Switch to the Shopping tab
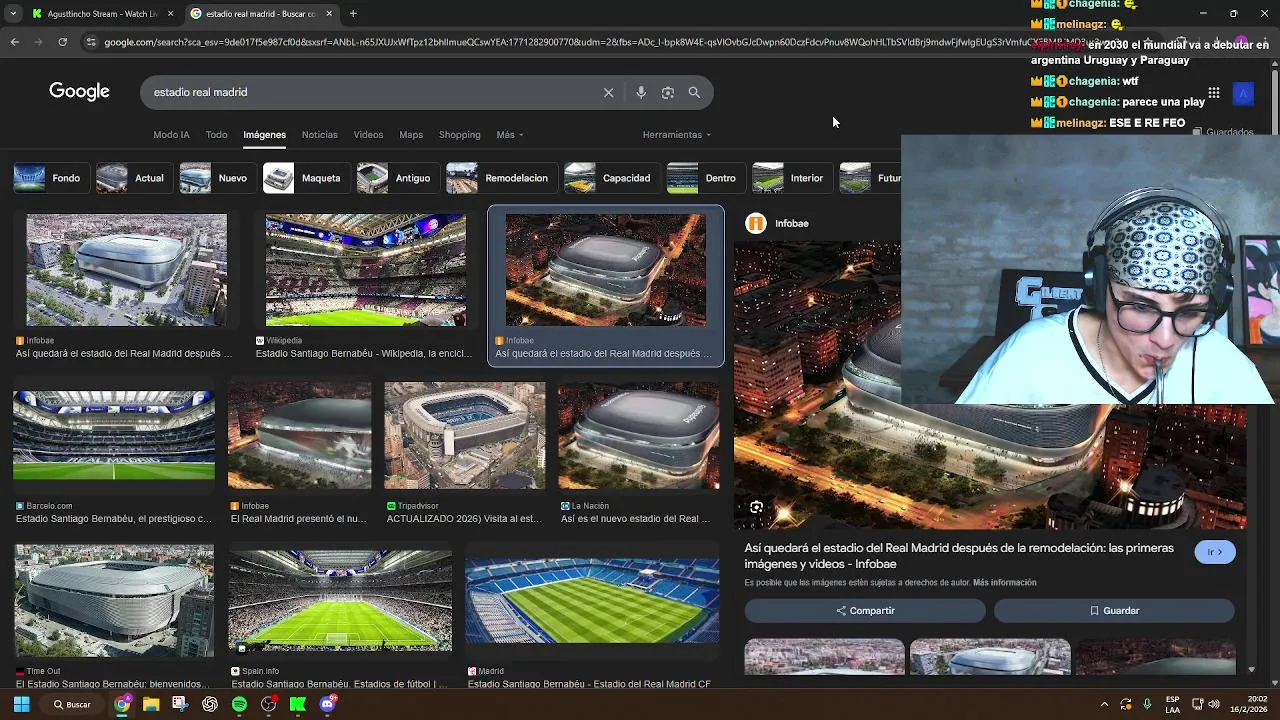 tap(460, 135)
